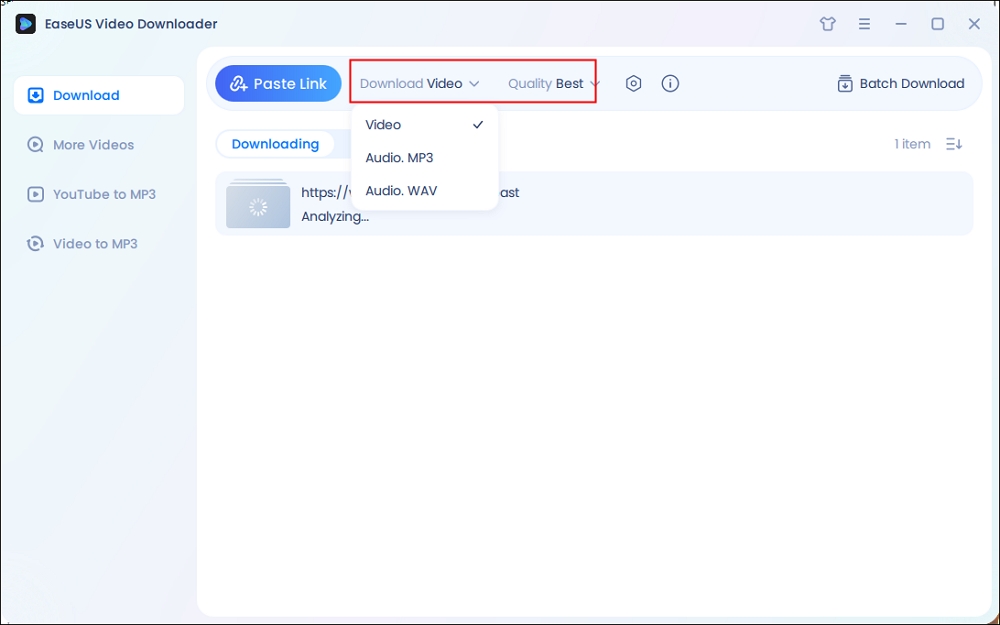Close the EaseUS Video Downloader window
The width and height of the screenshot is (1000, 625).
(x=974, y=24)
